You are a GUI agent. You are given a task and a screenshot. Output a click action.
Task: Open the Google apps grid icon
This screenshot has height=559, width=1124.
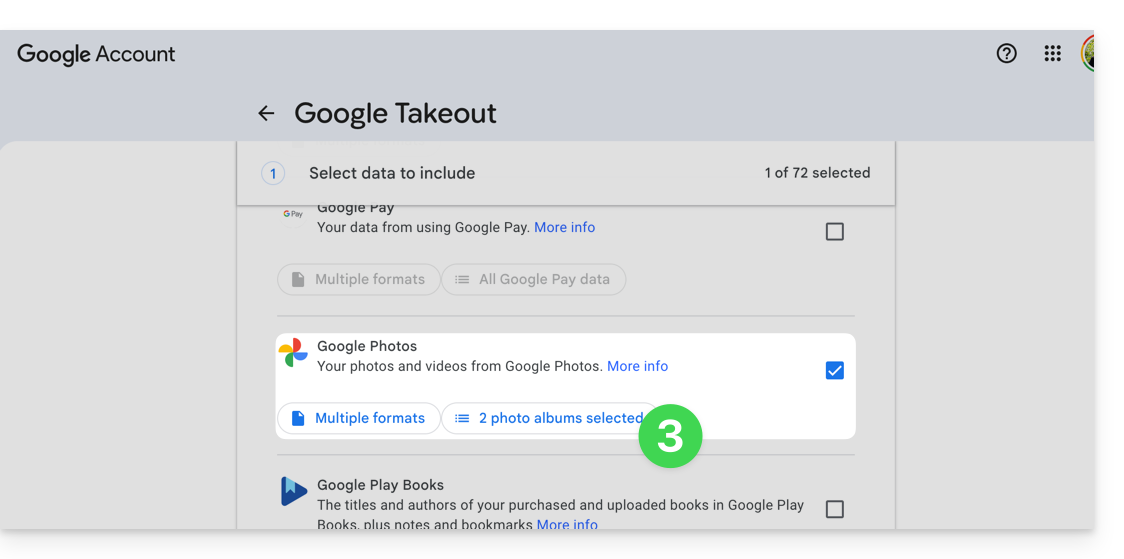pos(1052,54)
